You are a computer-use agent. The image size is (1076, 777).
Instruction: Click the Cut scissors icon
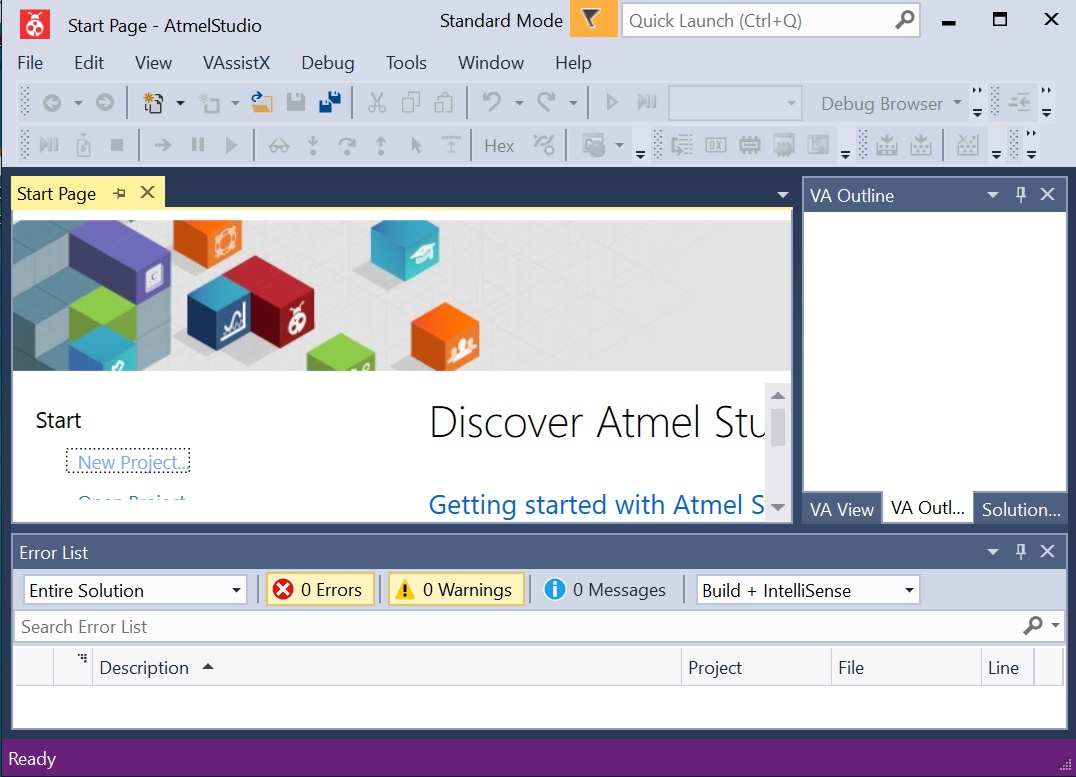[x=377, y=103]
